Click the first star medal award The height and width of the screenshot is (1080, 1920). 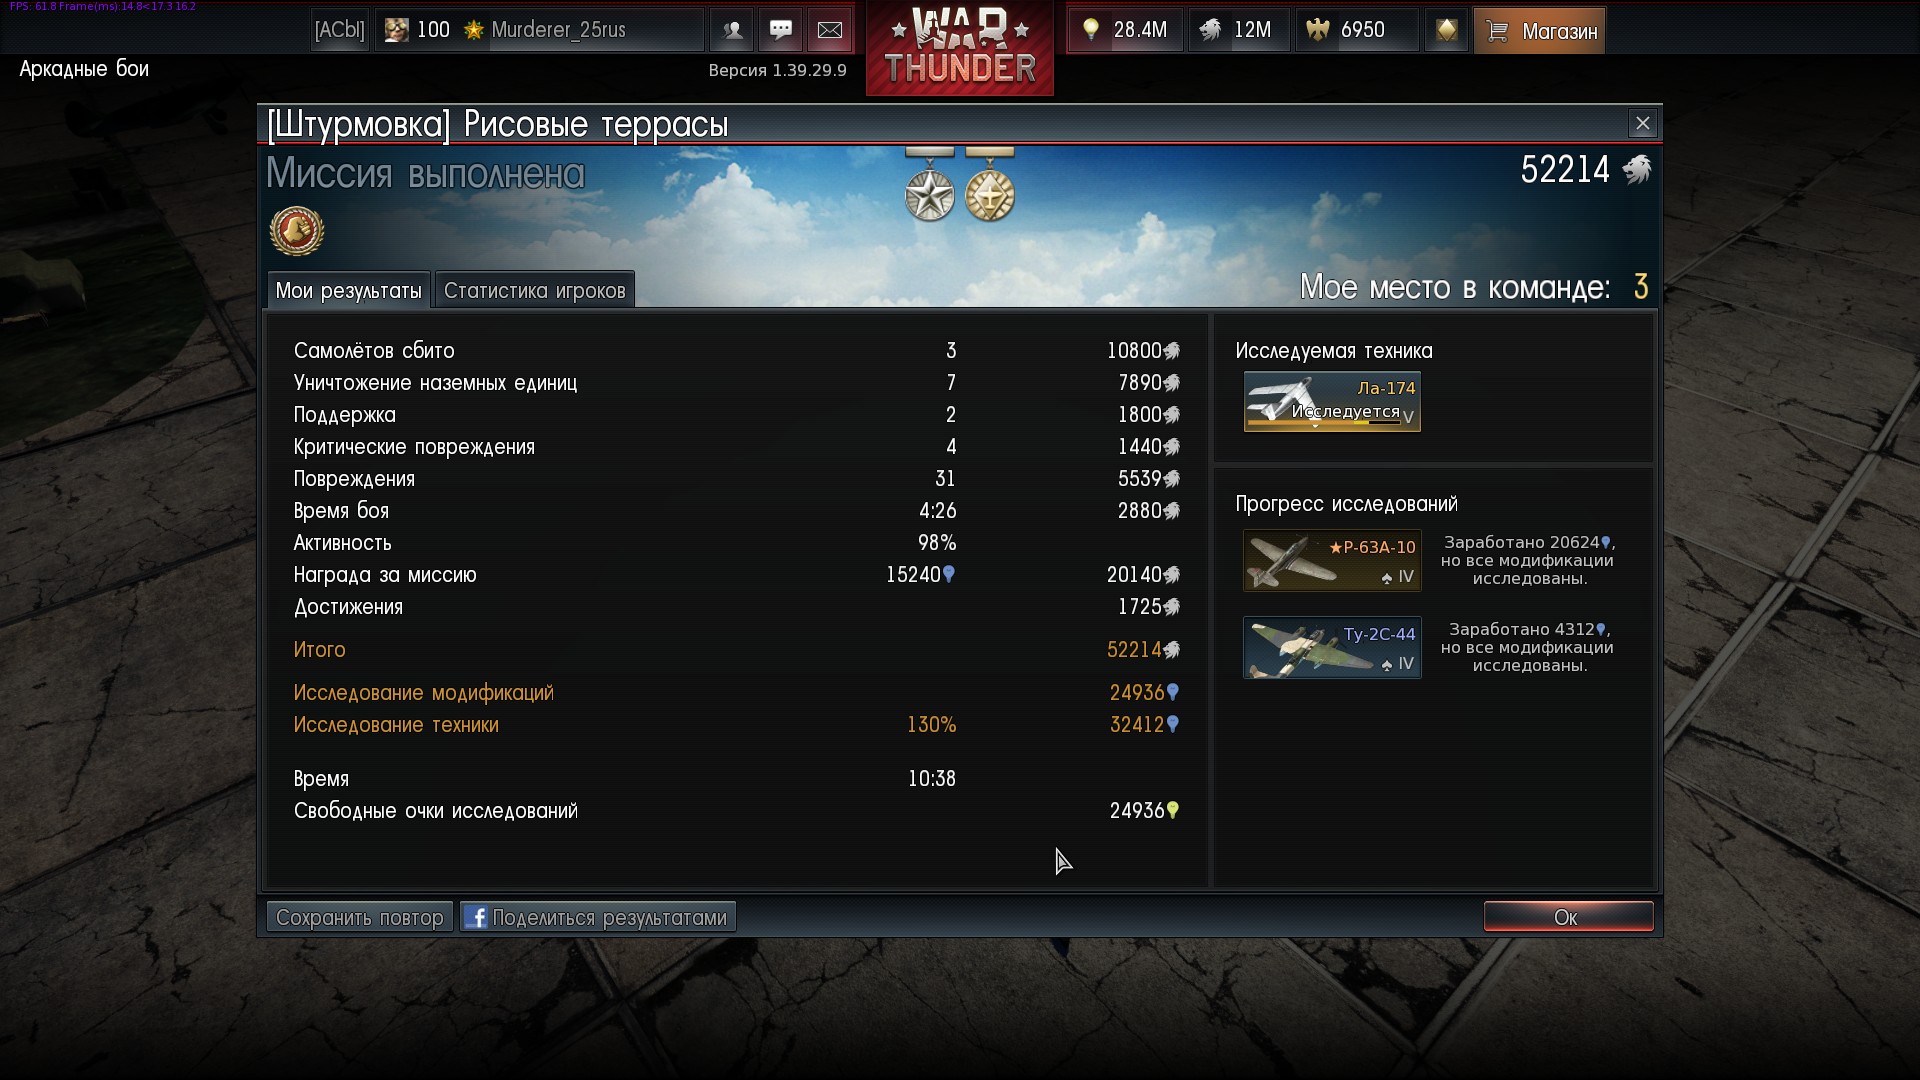pyautogui.click(x=930, y=188)
